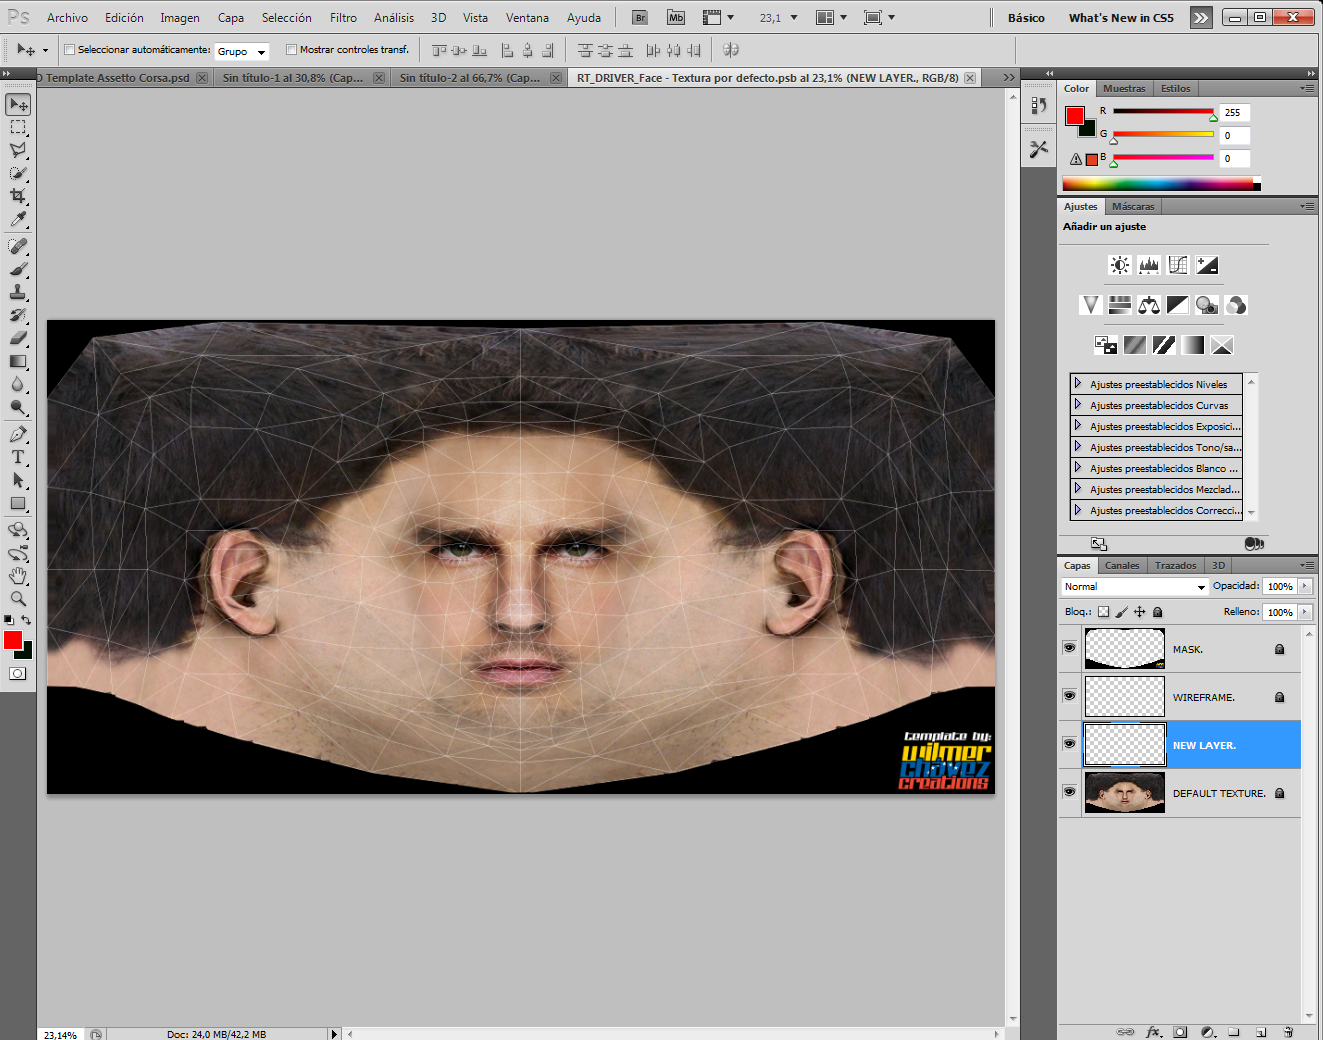Viewport: 1323px width, 1040px height.
Task: Select the Horizontal Type tool
Action: pyautogui.click(x=18, y=457)
